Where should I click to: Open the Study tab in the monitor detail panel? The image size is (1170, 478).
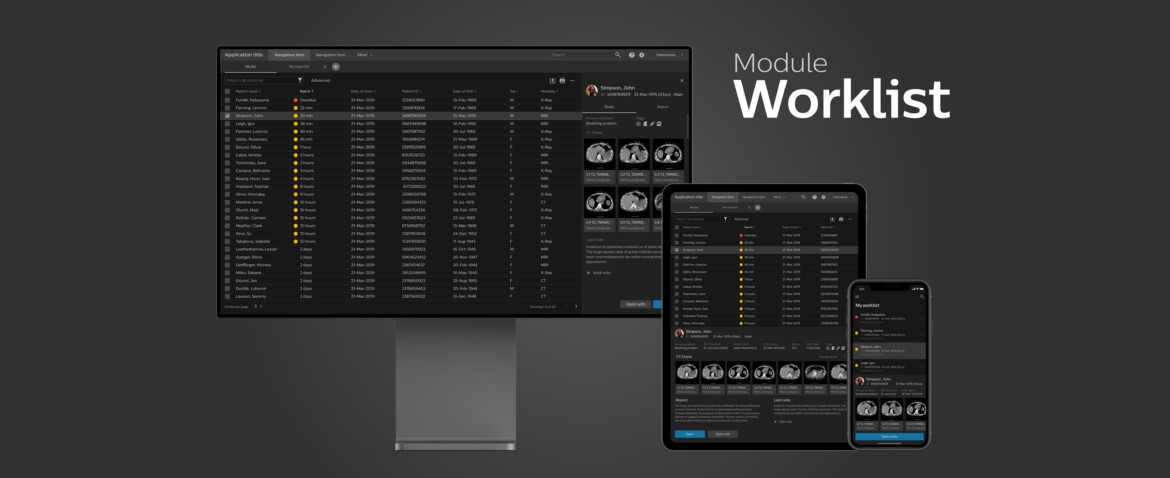tap(610, 107)
